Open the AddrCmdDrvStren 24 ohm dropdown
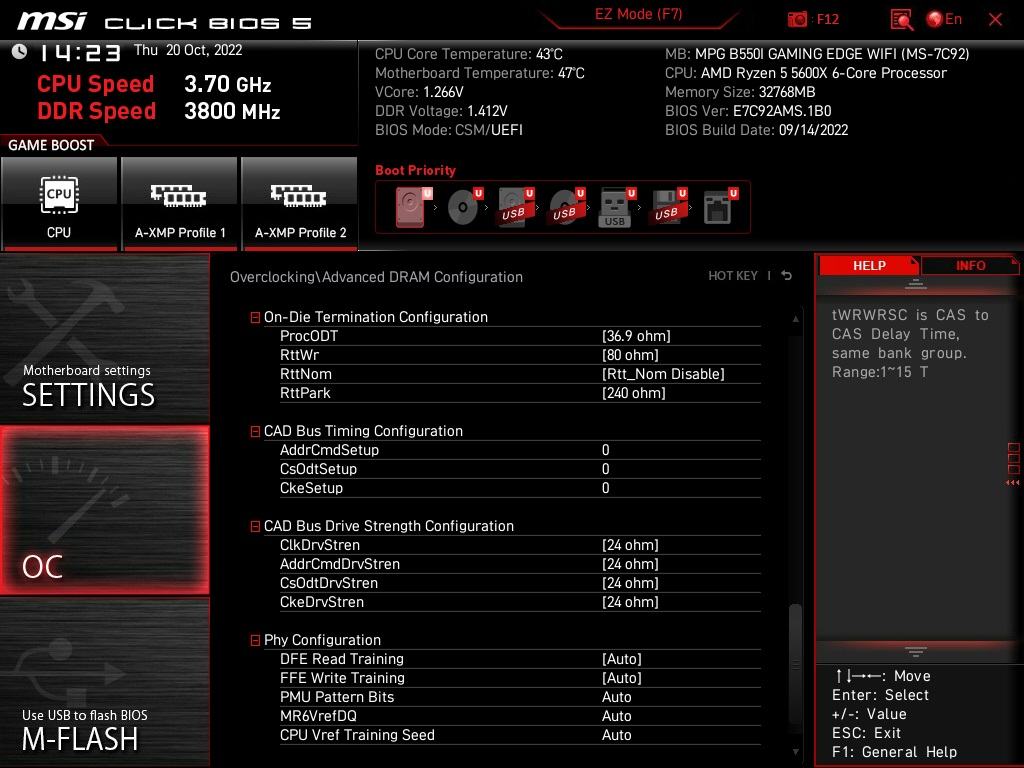The image size is (1024, 768). [x=630, y=564]
